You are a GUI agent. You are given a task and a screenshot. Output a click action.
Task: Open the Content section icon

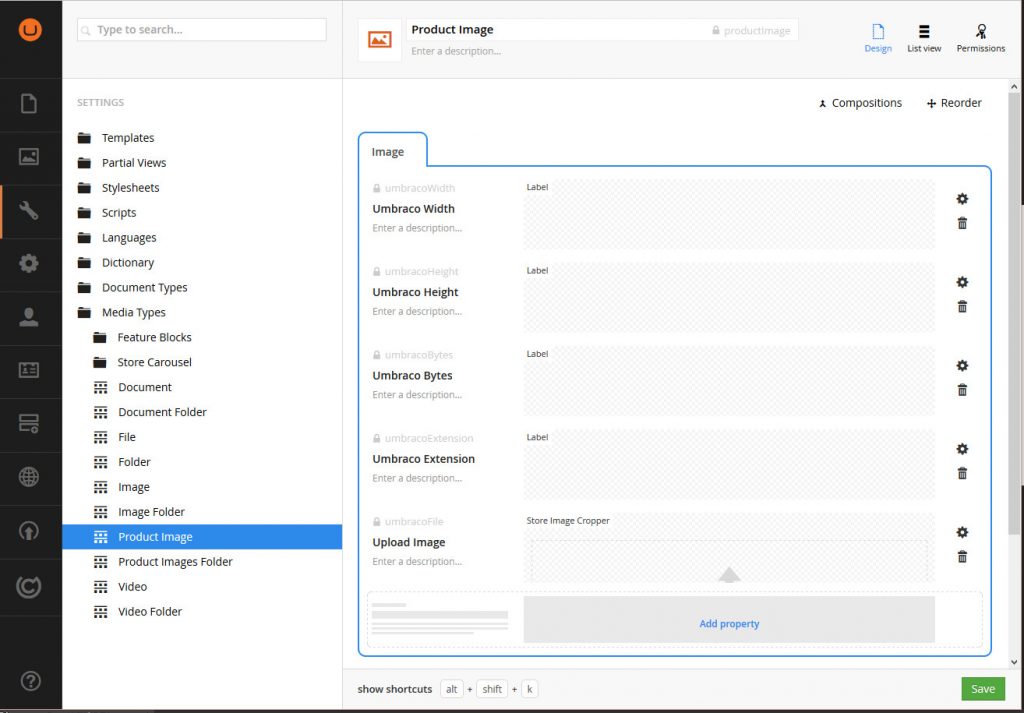coord(29,103)
